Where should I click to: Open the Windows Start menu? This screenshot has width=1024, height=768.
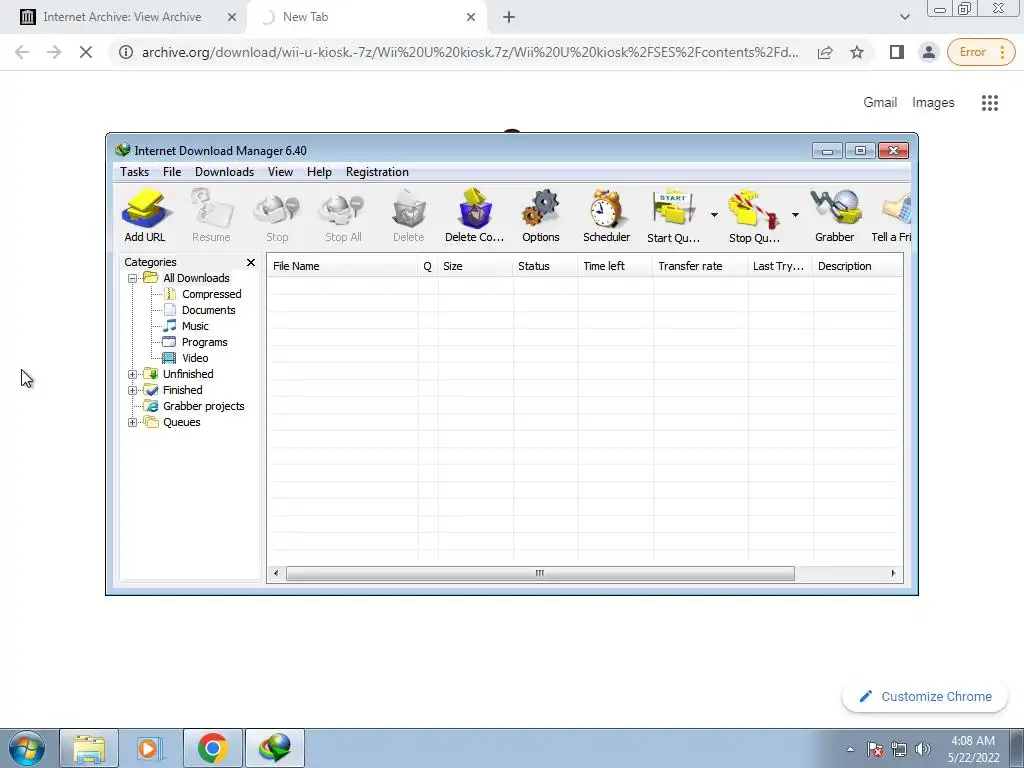26,748
